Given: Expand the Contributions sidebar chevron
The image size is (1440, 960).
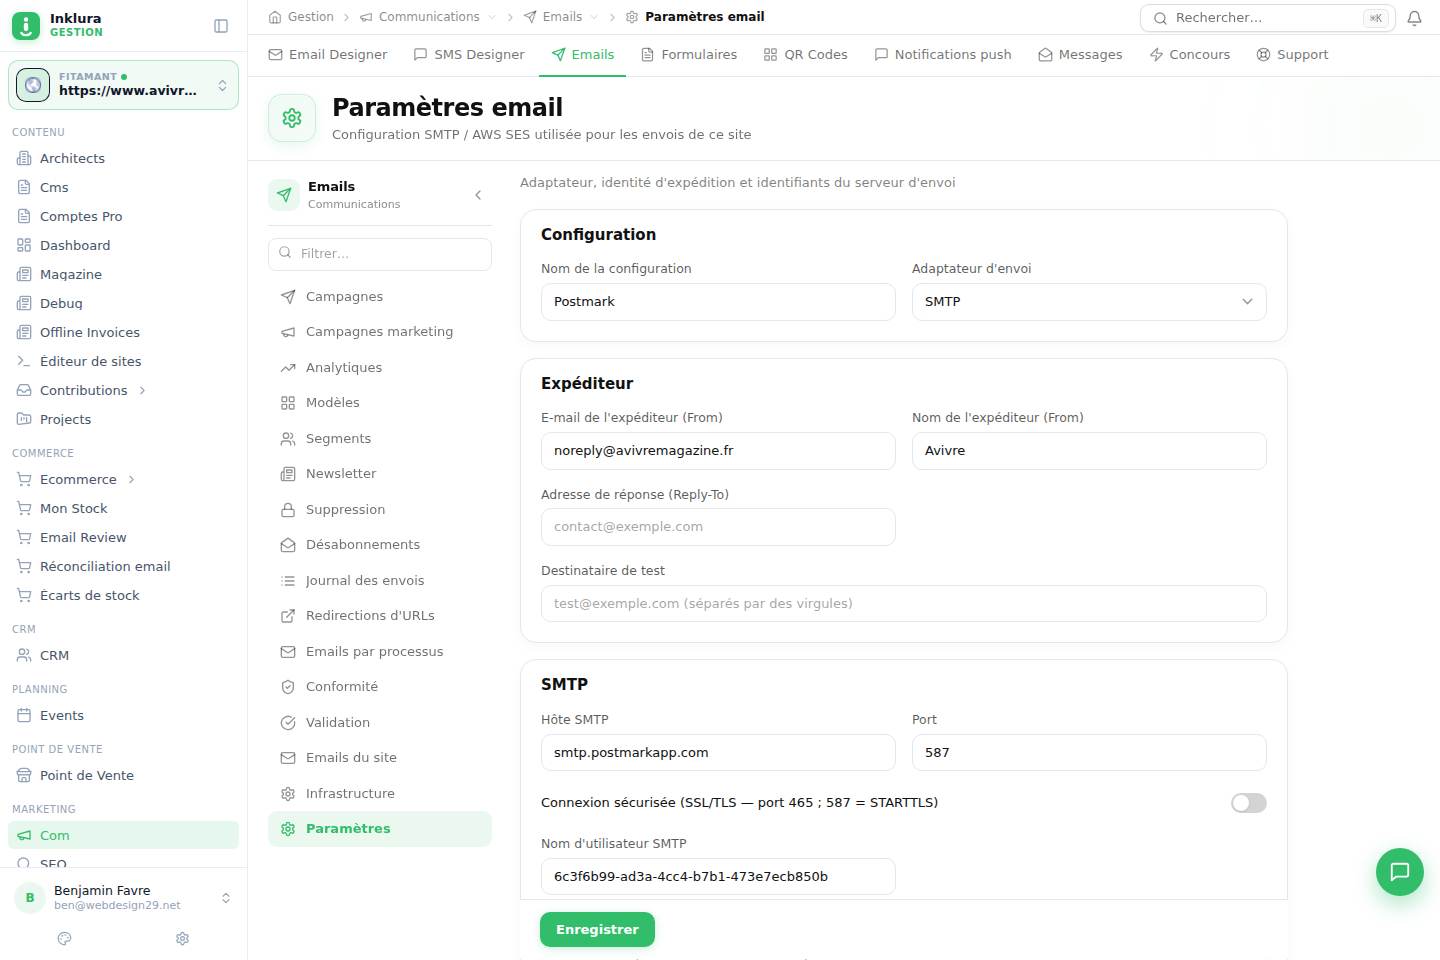Looking at the screenshot, I should click(x=142, y=390).
